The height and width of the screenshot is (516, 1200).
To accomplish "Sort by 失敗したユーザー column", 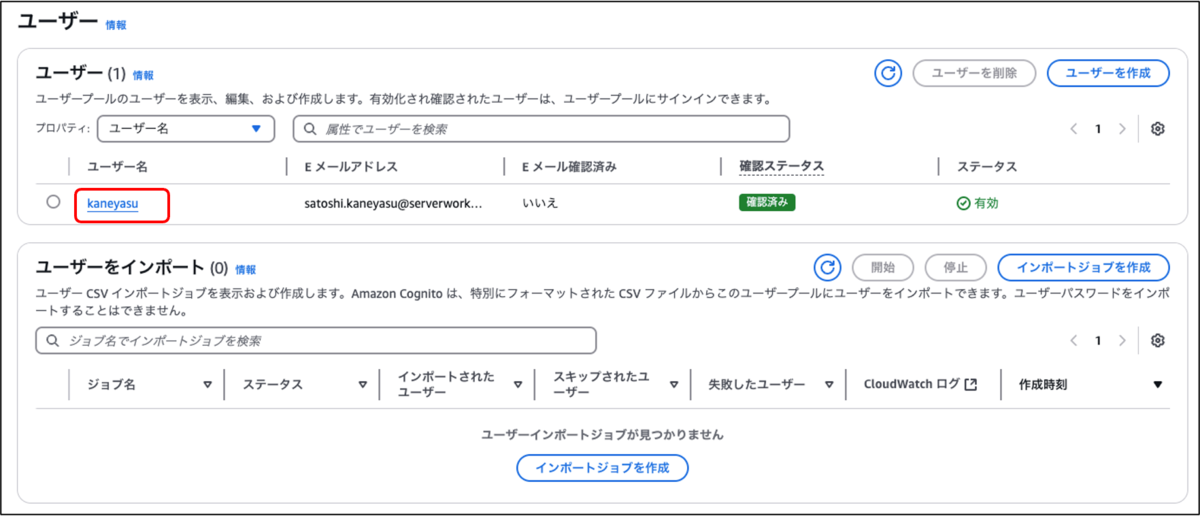I will 829,384.
